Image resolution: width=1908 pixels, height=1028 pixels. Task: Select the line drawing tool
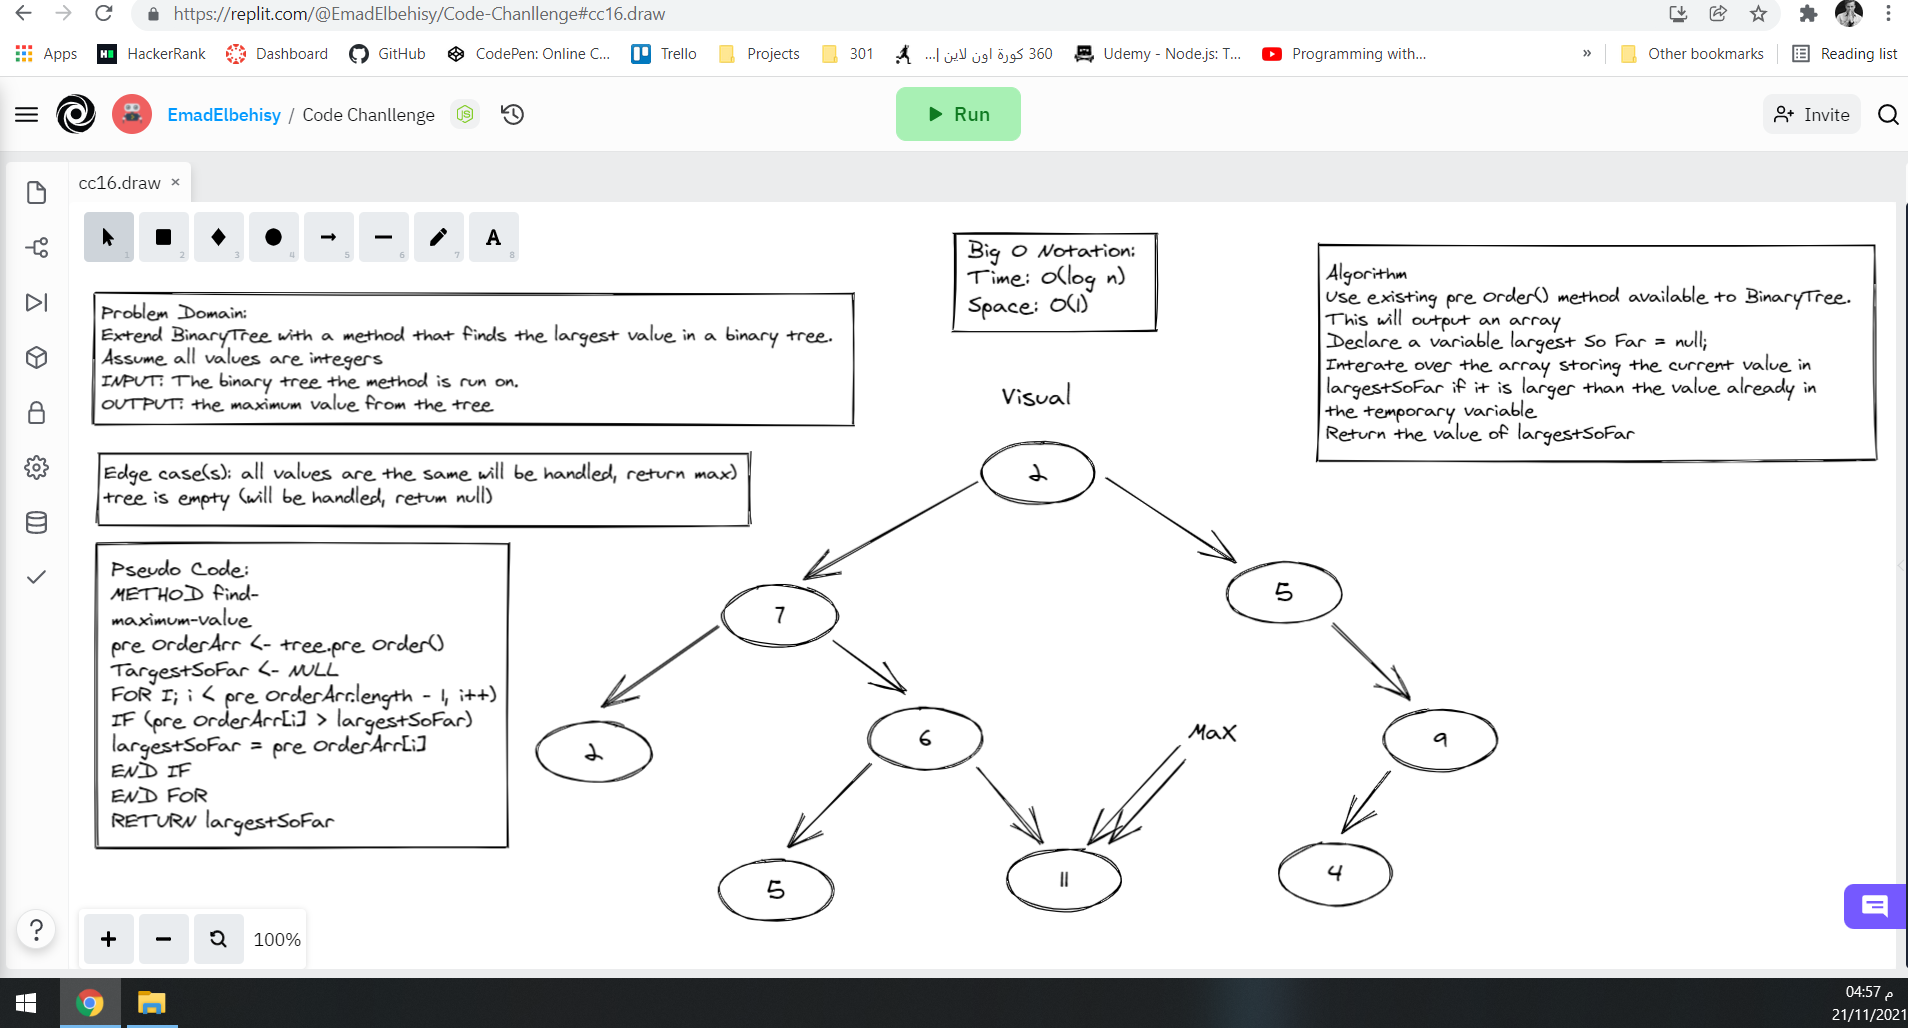pos(384,237)
